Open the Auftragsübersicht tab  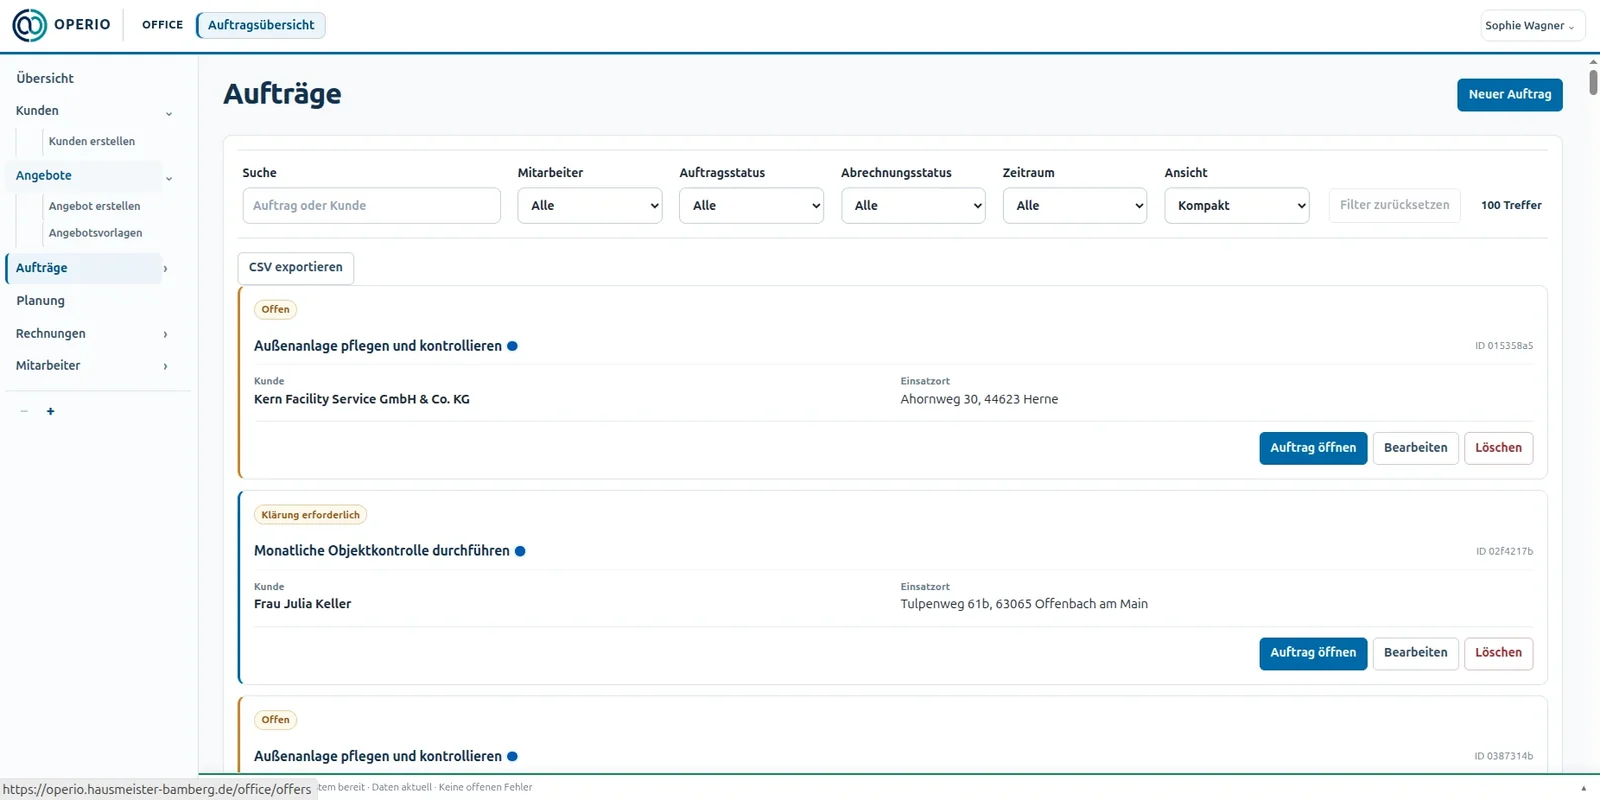tap(261, 25)
